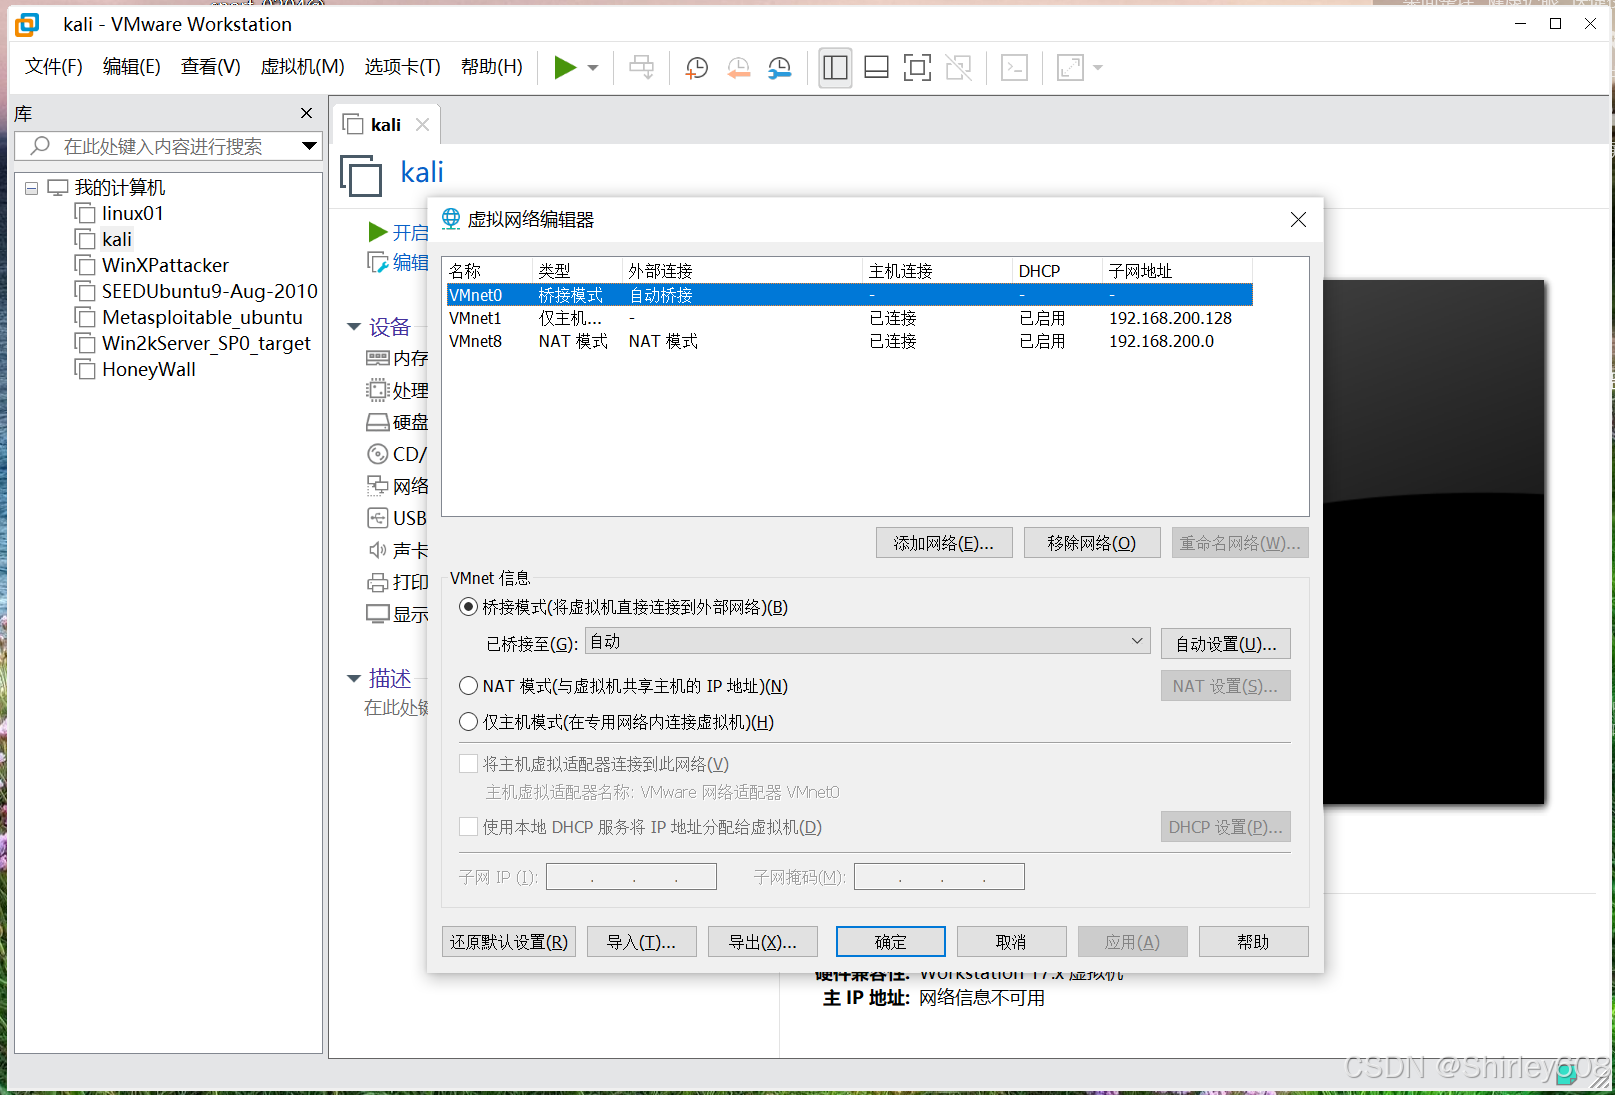Click the processor device icon
This screenshot has width=1615, height=1095.
(x=377, y=390)
